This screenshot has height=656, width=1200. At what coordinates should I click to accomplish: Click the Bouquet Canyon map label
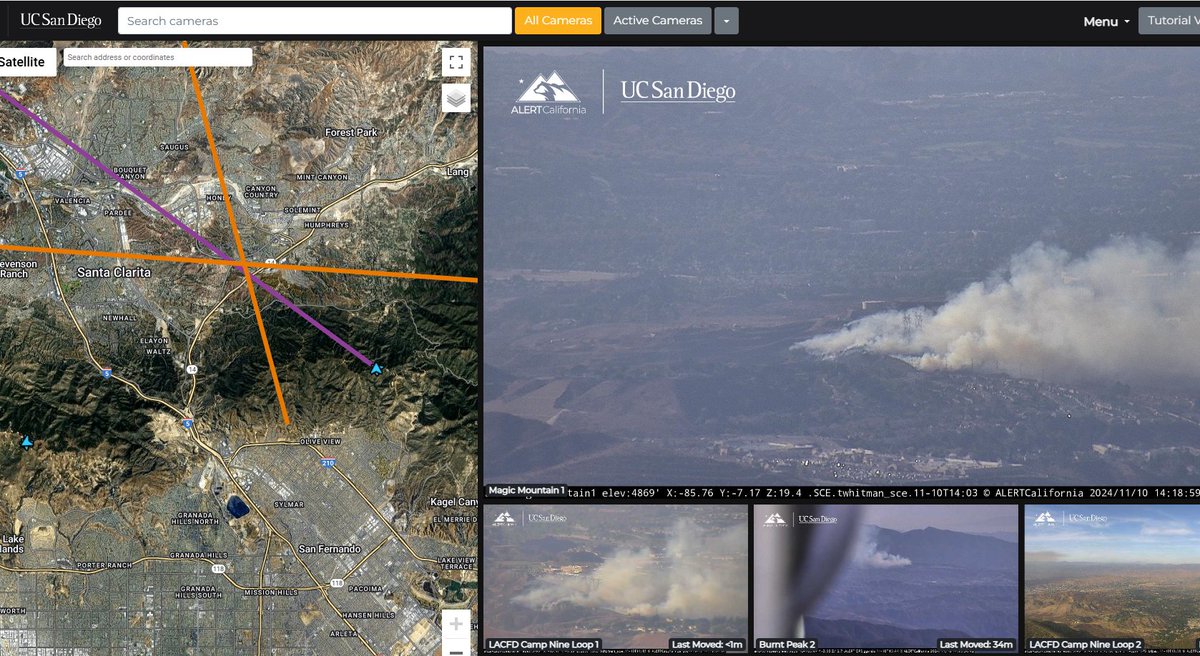131,172
